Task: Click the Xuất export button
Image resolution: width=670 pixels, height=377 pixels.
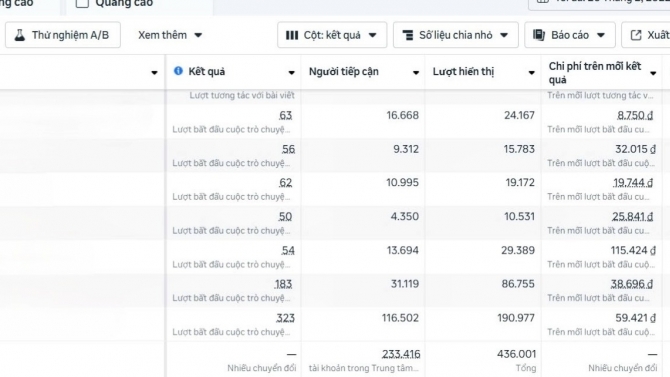Action: [646, 35]
